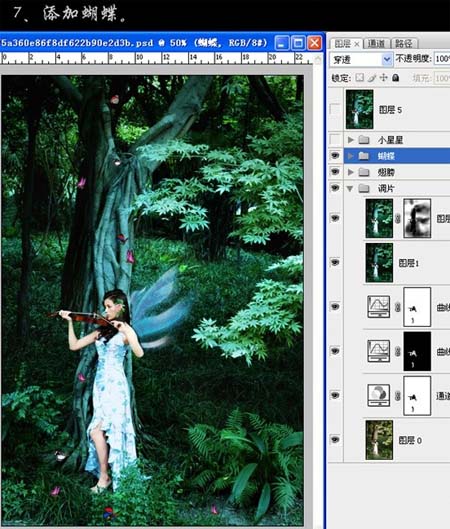The width and height of the screenshot is (450, 529).
Task: Select the upper curves adjustment layer icon
Action: [378, 307]
